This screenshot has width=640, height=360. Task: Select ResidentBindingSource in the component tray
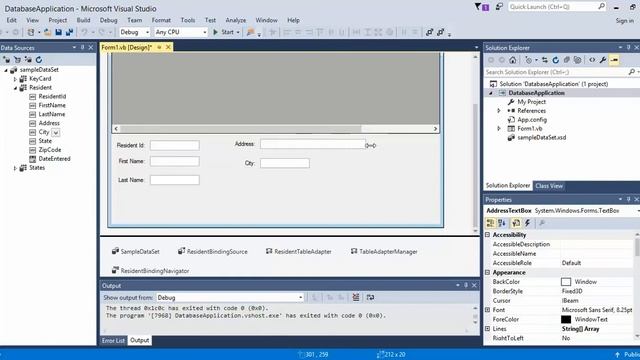coord(213,251)
